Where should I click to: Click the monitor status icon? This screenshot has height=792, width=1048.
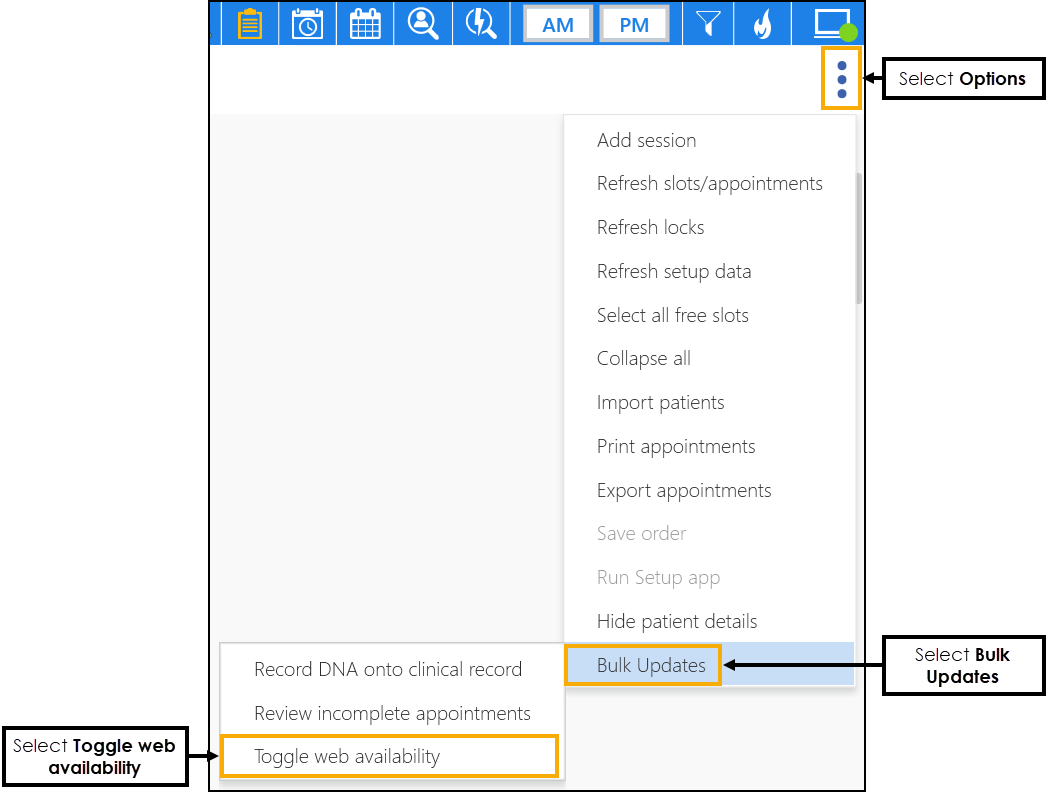pyautogui.click(x=832, y=24)
